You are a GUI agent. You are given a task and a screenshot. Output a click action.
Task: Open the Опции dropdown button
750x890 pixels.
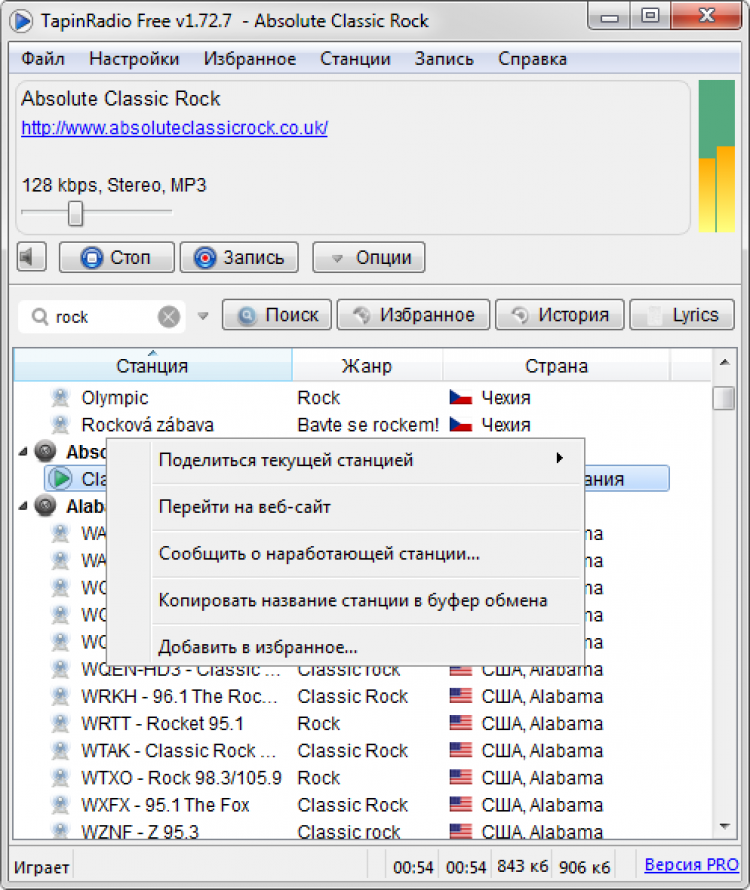(x=368, y=257)
